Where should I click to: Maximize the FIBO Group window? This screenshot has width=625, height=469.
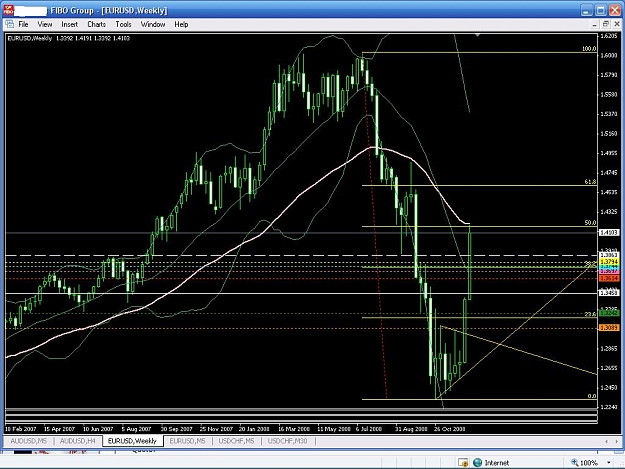(601, 10)
